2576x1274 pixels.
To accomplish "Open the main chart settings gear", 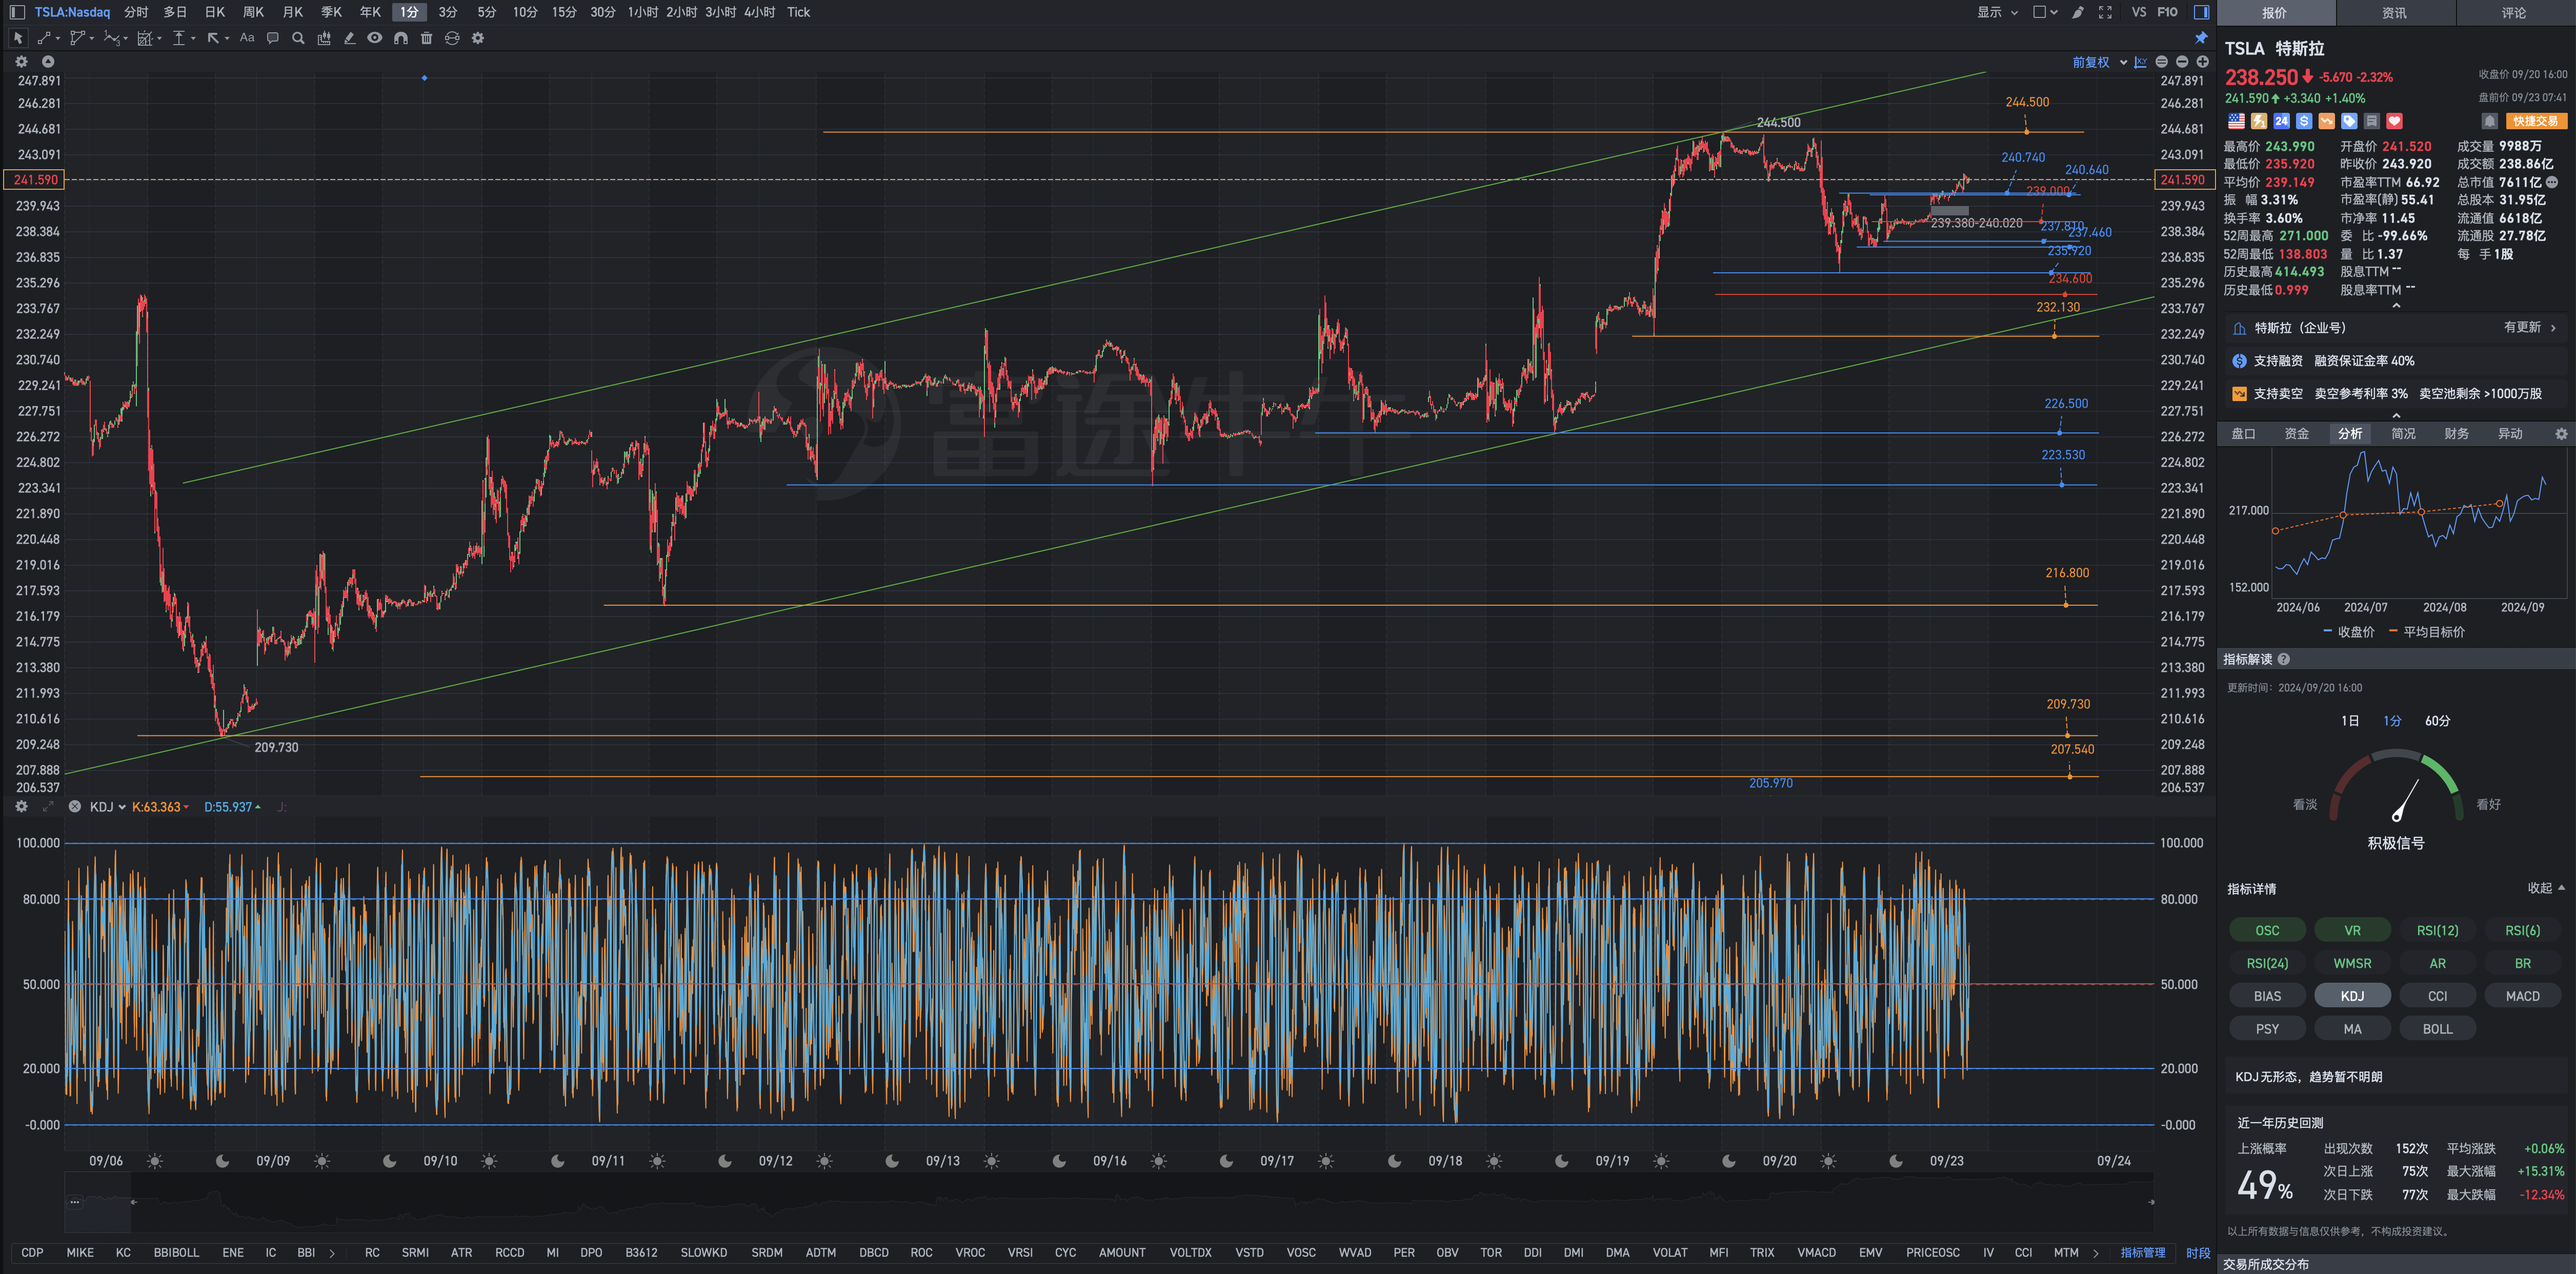I will [x=22, y=62].
